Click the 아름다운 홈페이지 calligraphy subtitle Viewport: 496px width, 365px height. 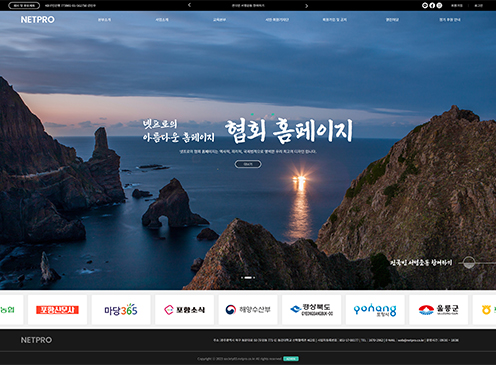pos(179,137)
